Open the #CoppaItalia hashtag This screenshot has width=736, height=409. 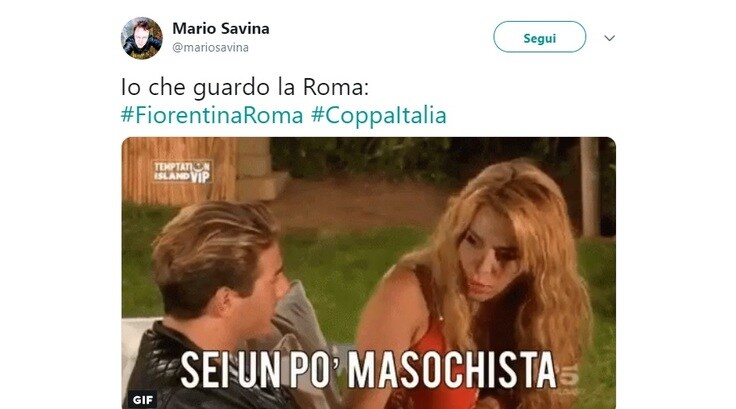[379, 115]
